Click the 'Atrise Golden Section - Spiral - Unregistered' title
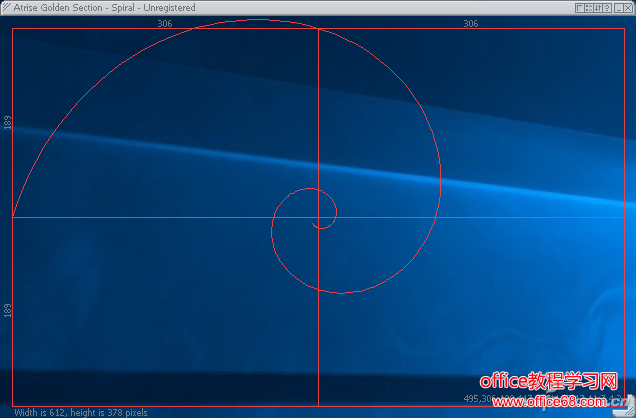The height and width of the screenshot is (418, 636). [x=104, y=8]
